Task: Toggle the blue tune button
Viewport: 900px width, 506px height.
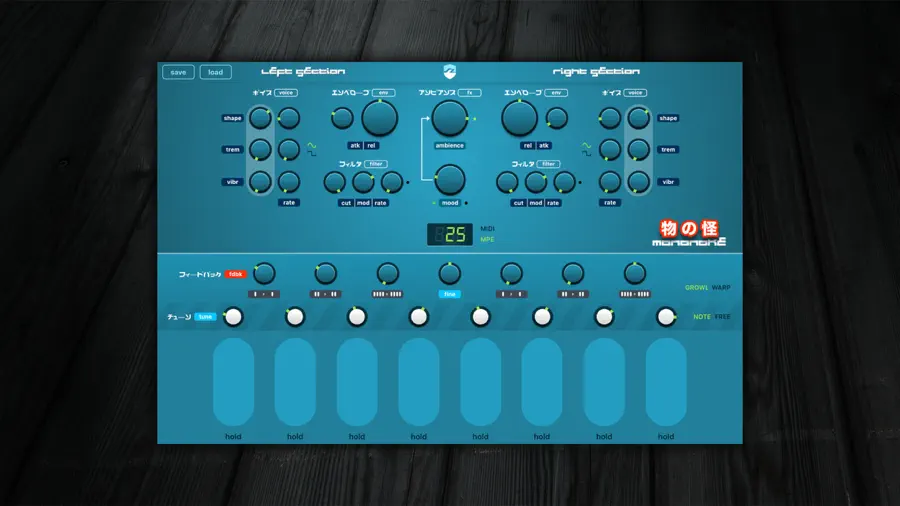Action: tap(205, 317)
